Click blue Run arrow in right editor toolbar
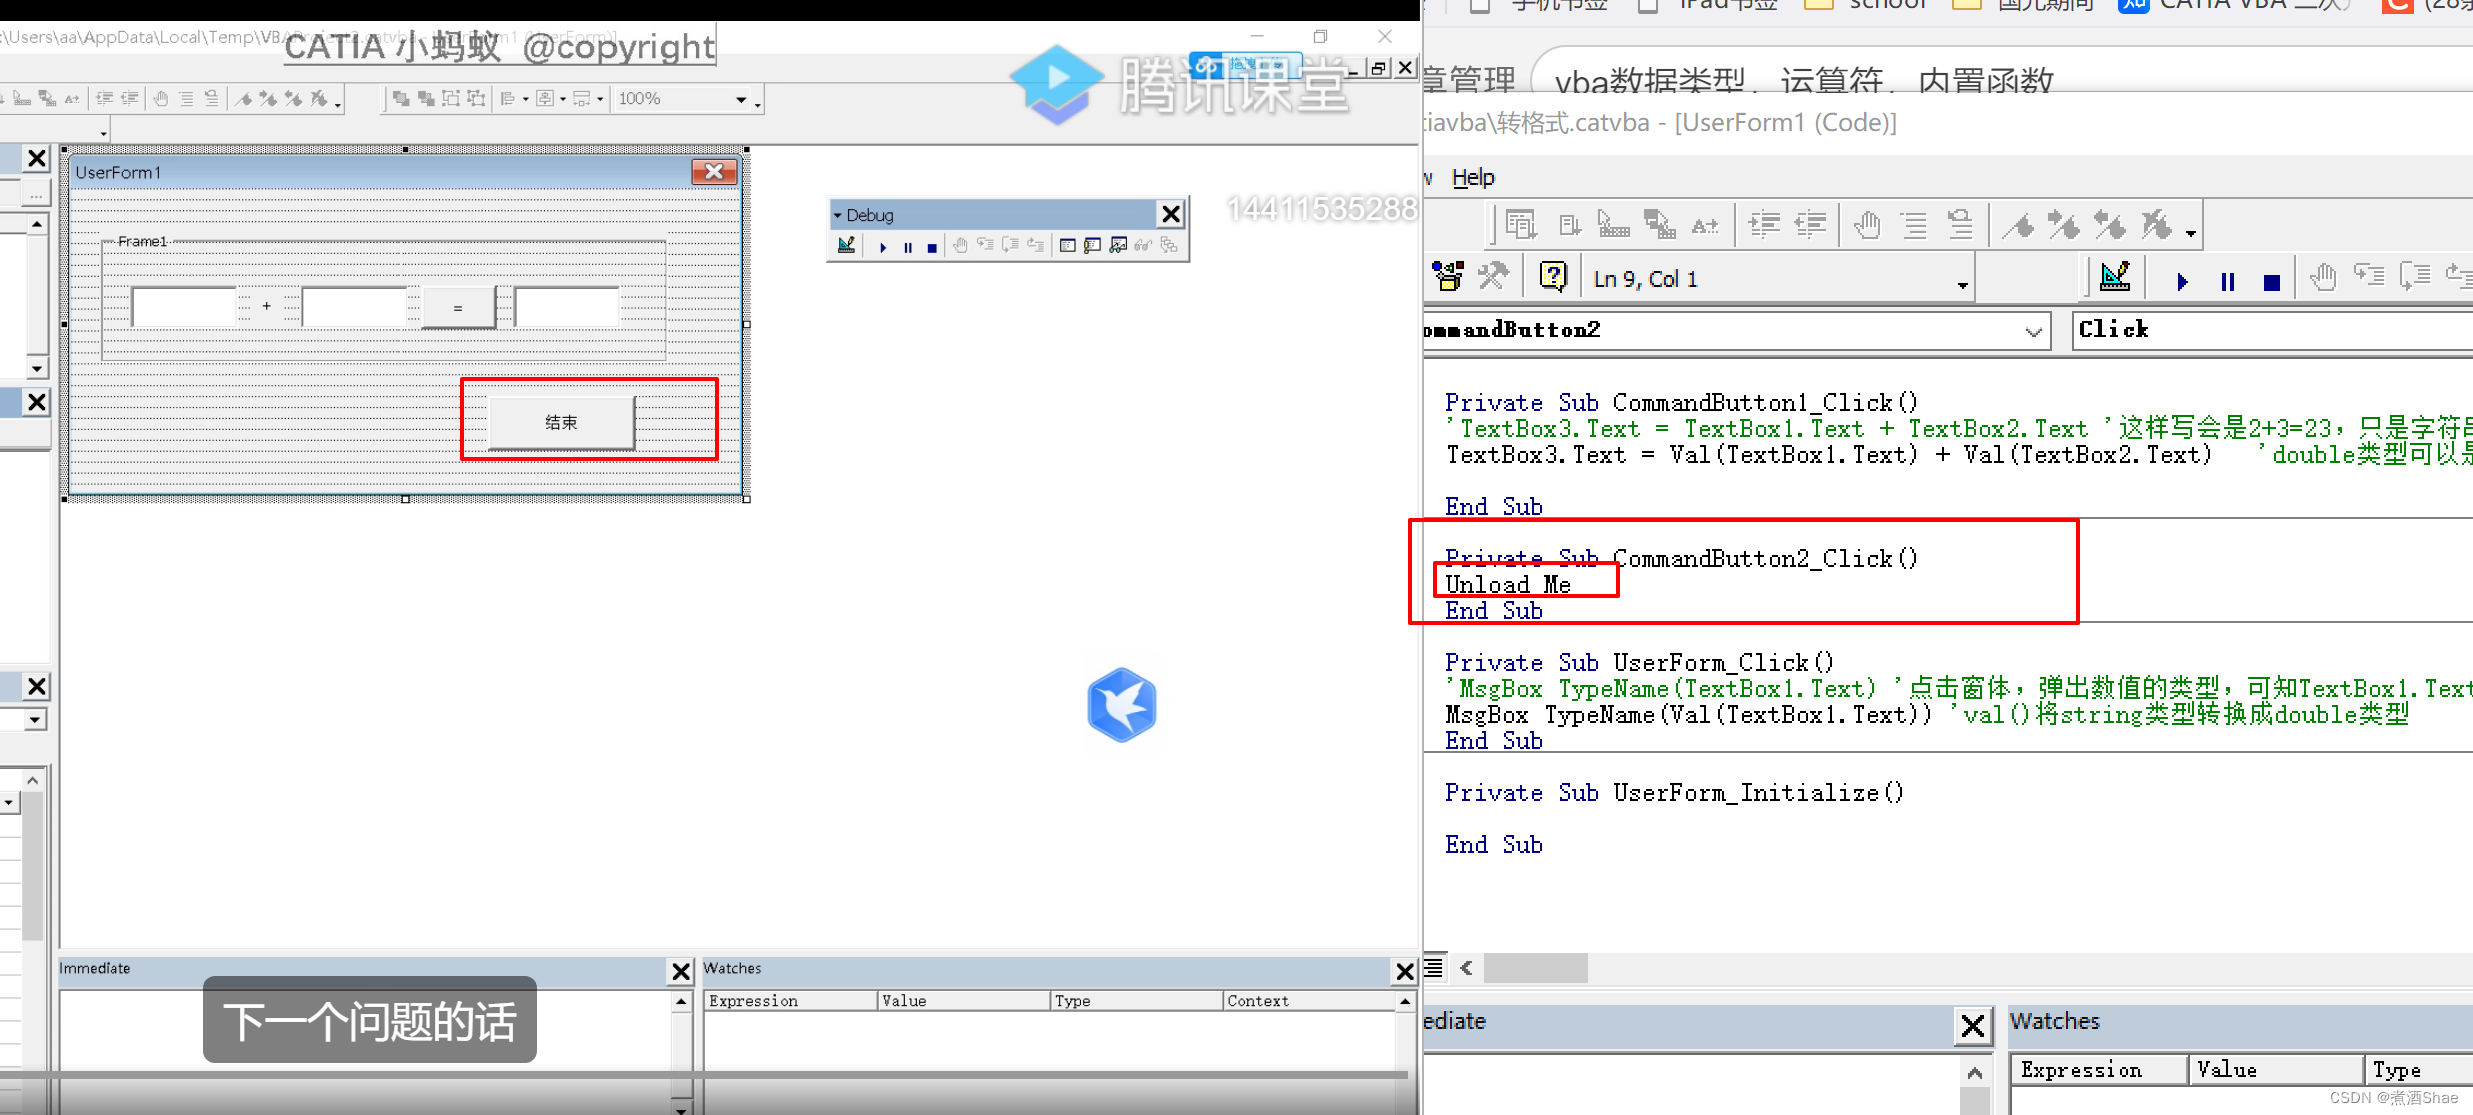This screenshot has height=1115, width=2473. click(x=2182, y=282)
